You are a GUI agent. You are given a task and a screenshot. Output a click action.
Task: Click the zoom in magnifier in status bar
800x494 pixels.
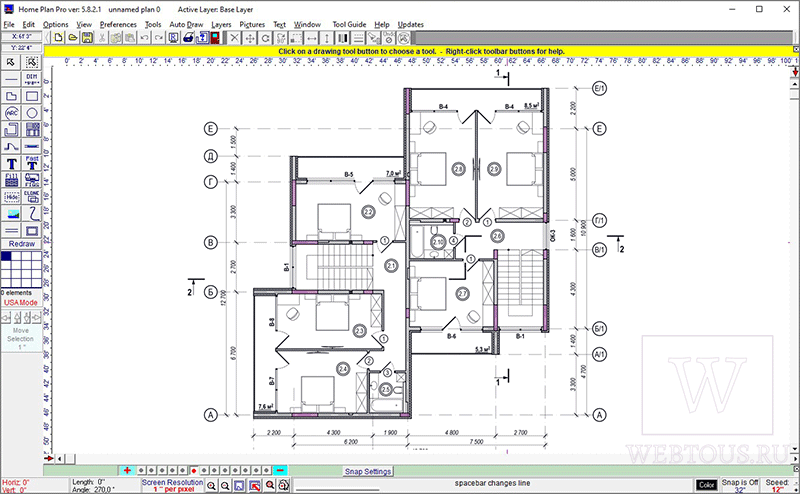click(x=211, y=486)
